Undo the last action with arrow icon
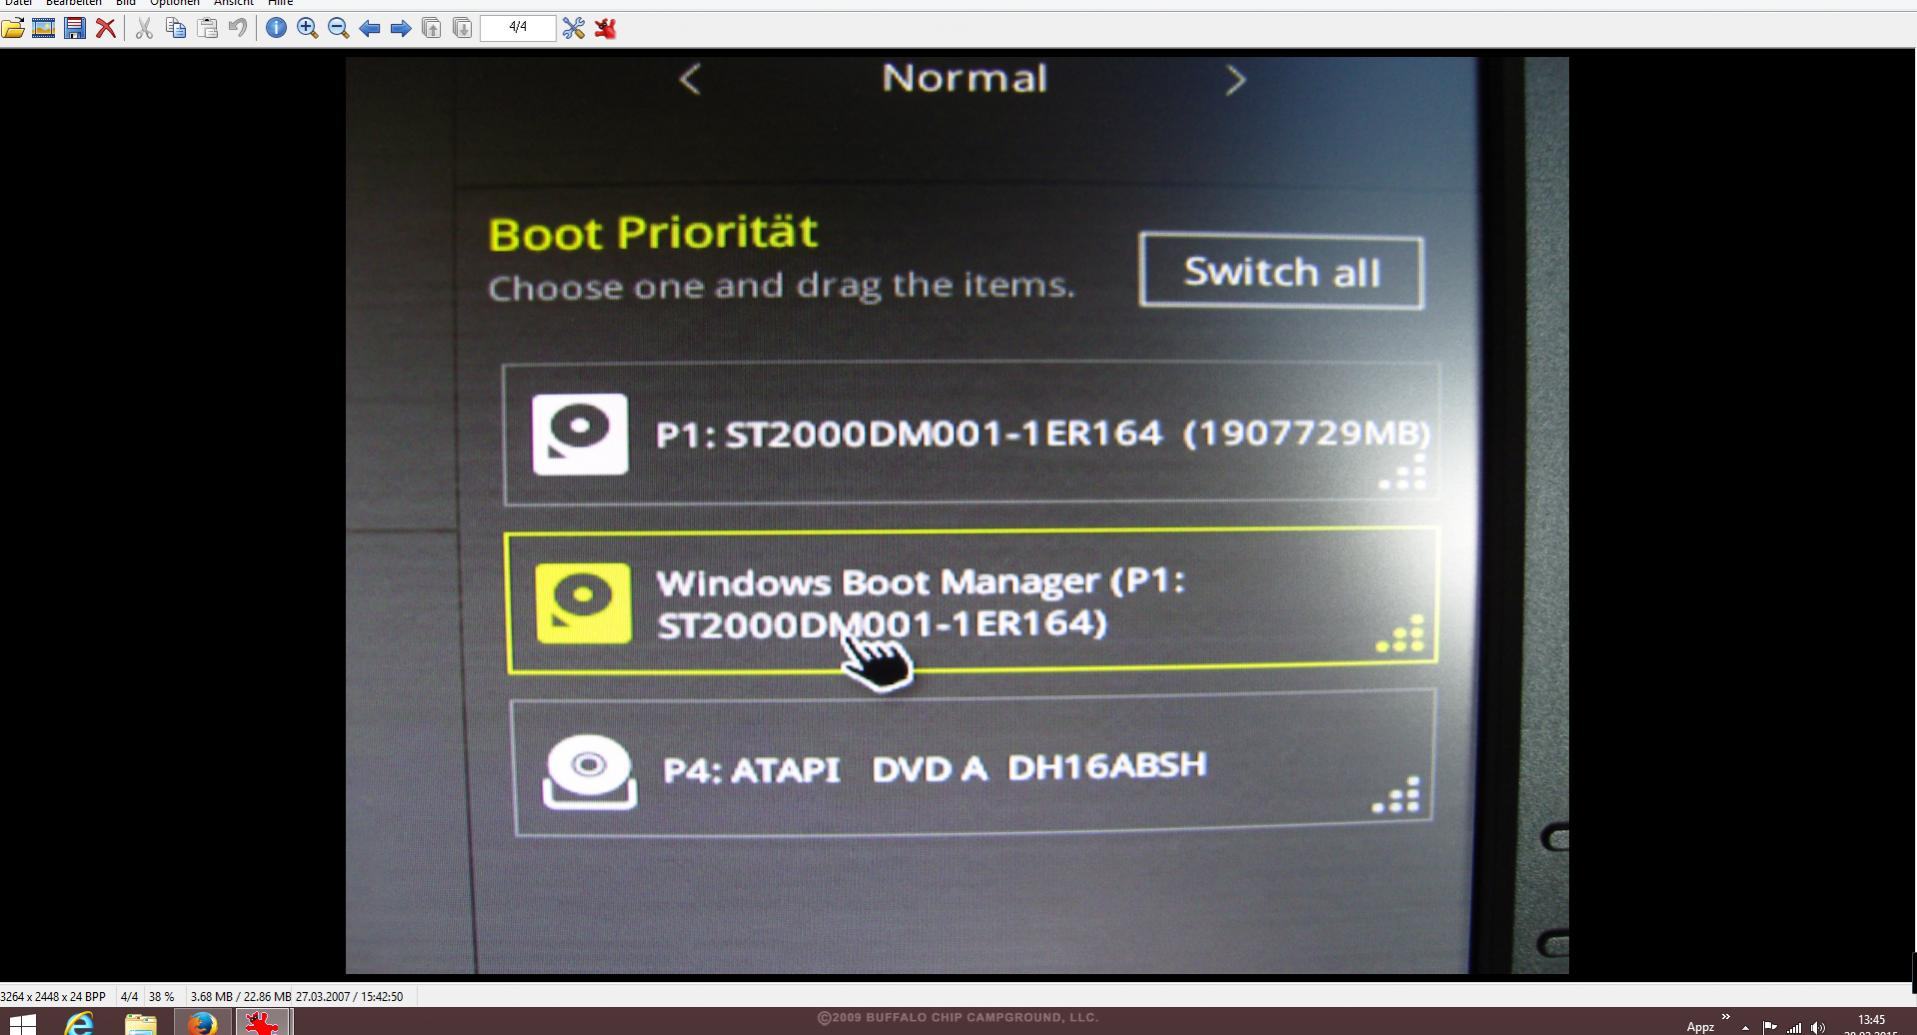 coord(238,28)
